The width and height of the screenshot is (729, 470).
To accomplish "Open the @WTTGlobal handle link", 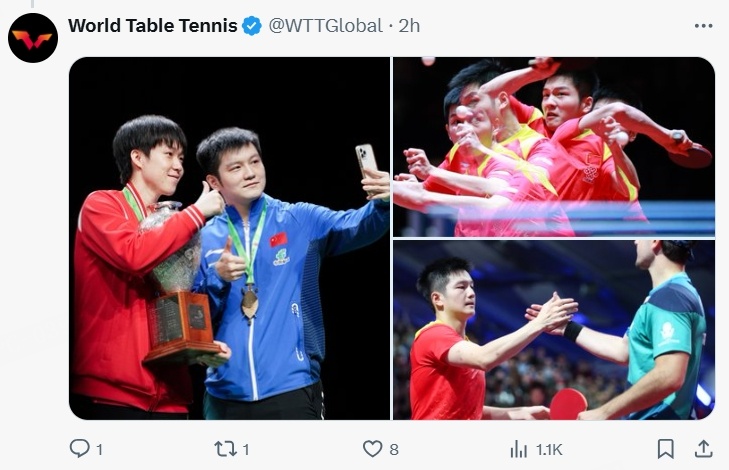I will coord(325,26).
